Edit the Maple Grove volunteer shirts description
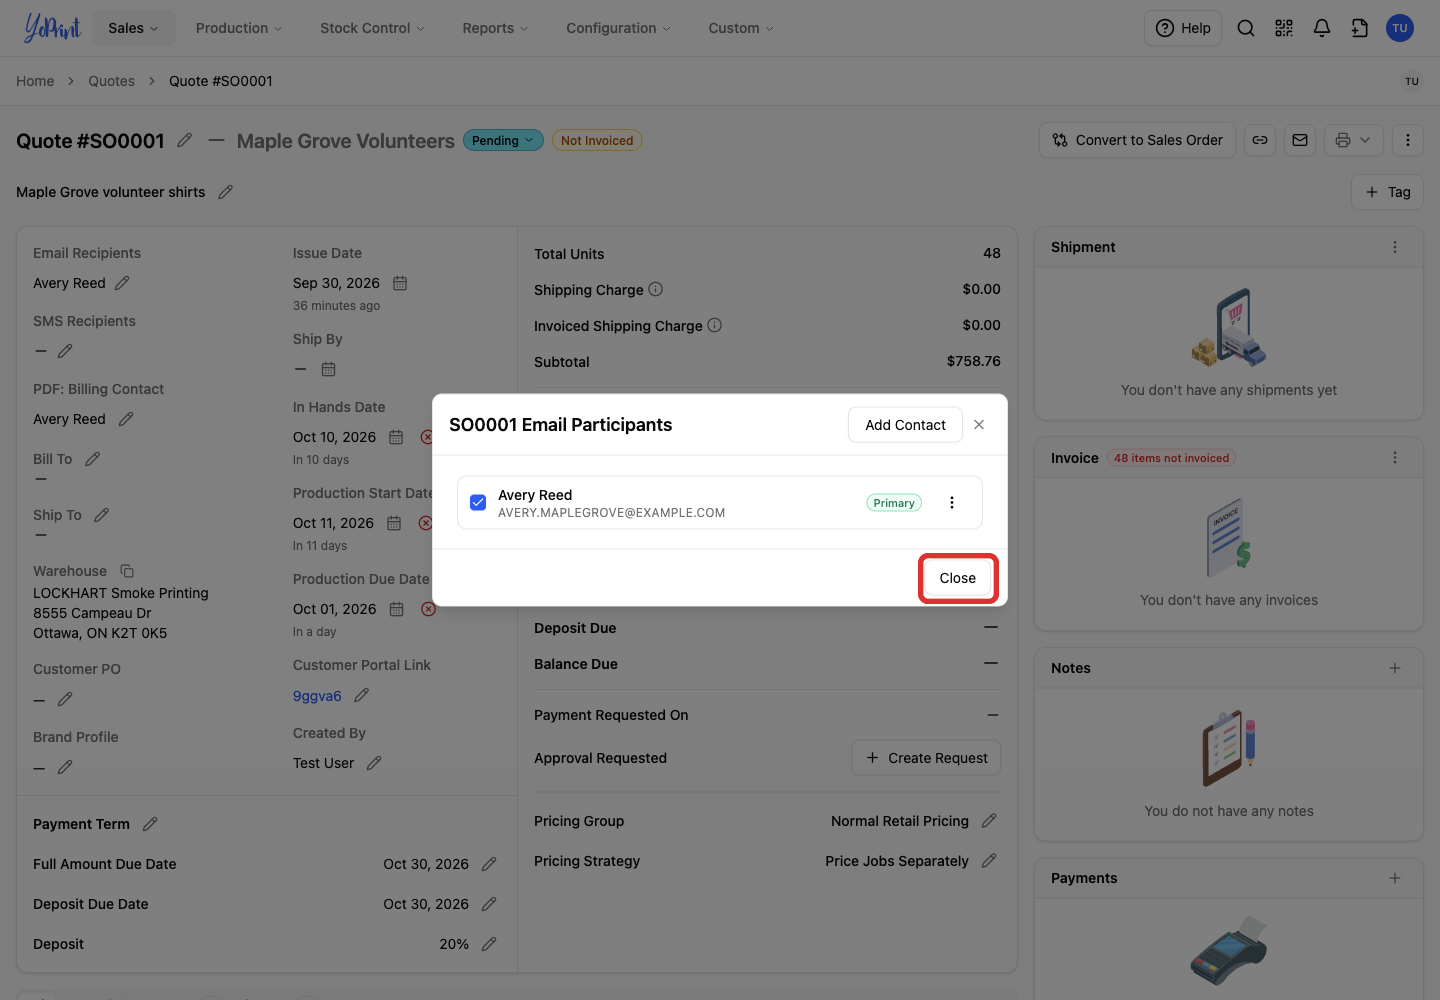Screen dimensions: 1440x1000 coord(226,192)
